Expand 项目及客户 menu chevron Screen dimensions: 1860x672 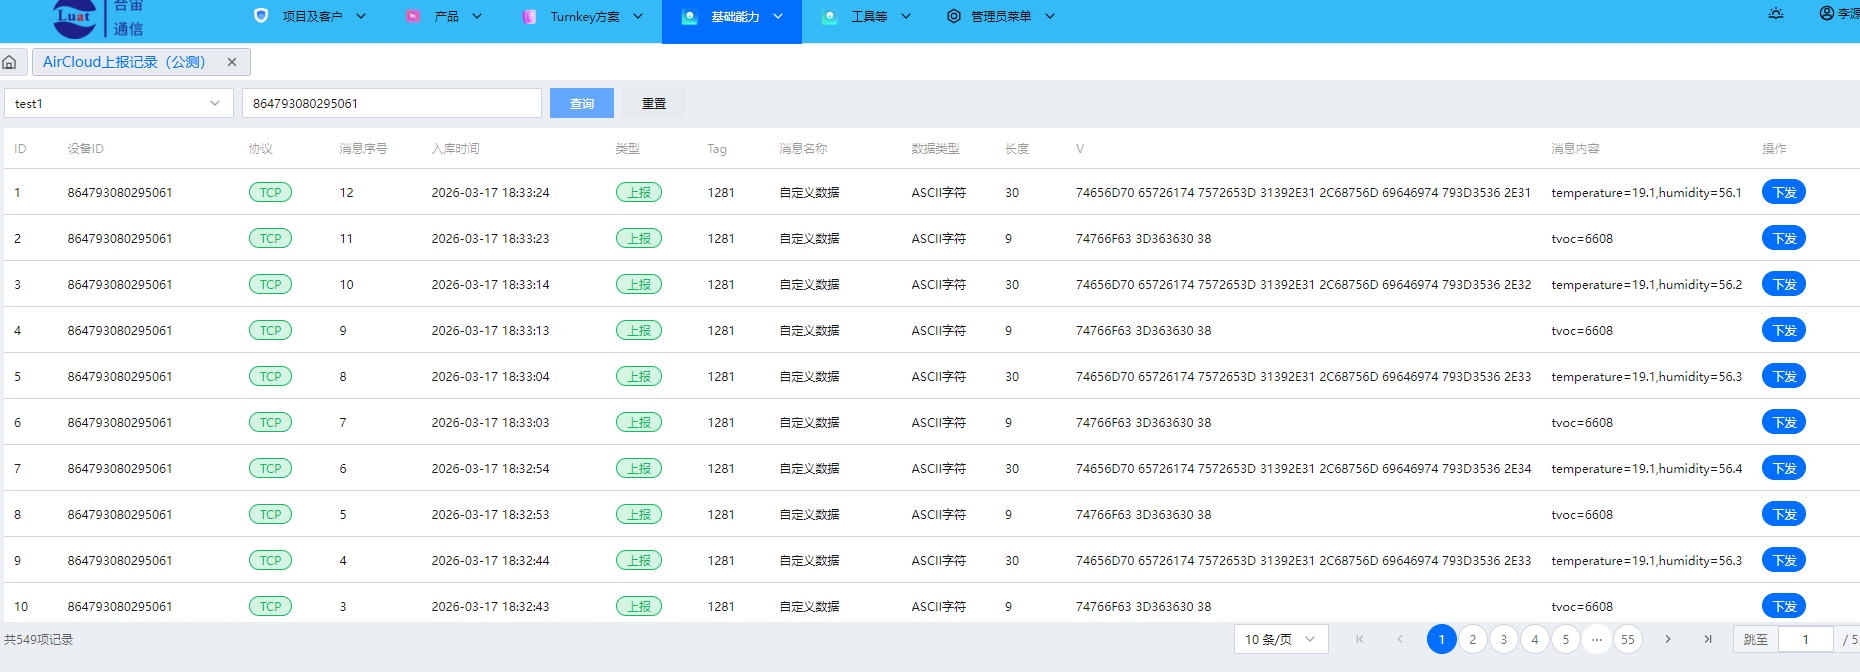coord(361,16)
